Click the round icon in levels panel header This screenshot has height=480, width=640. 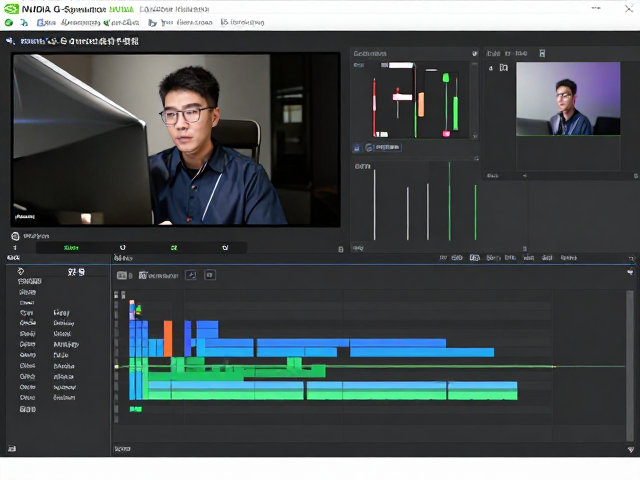(x=475, y=53)
